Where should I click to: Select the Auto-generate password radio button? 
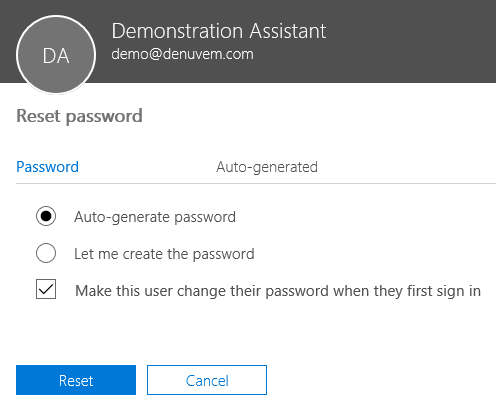click(x=46, y=216)
